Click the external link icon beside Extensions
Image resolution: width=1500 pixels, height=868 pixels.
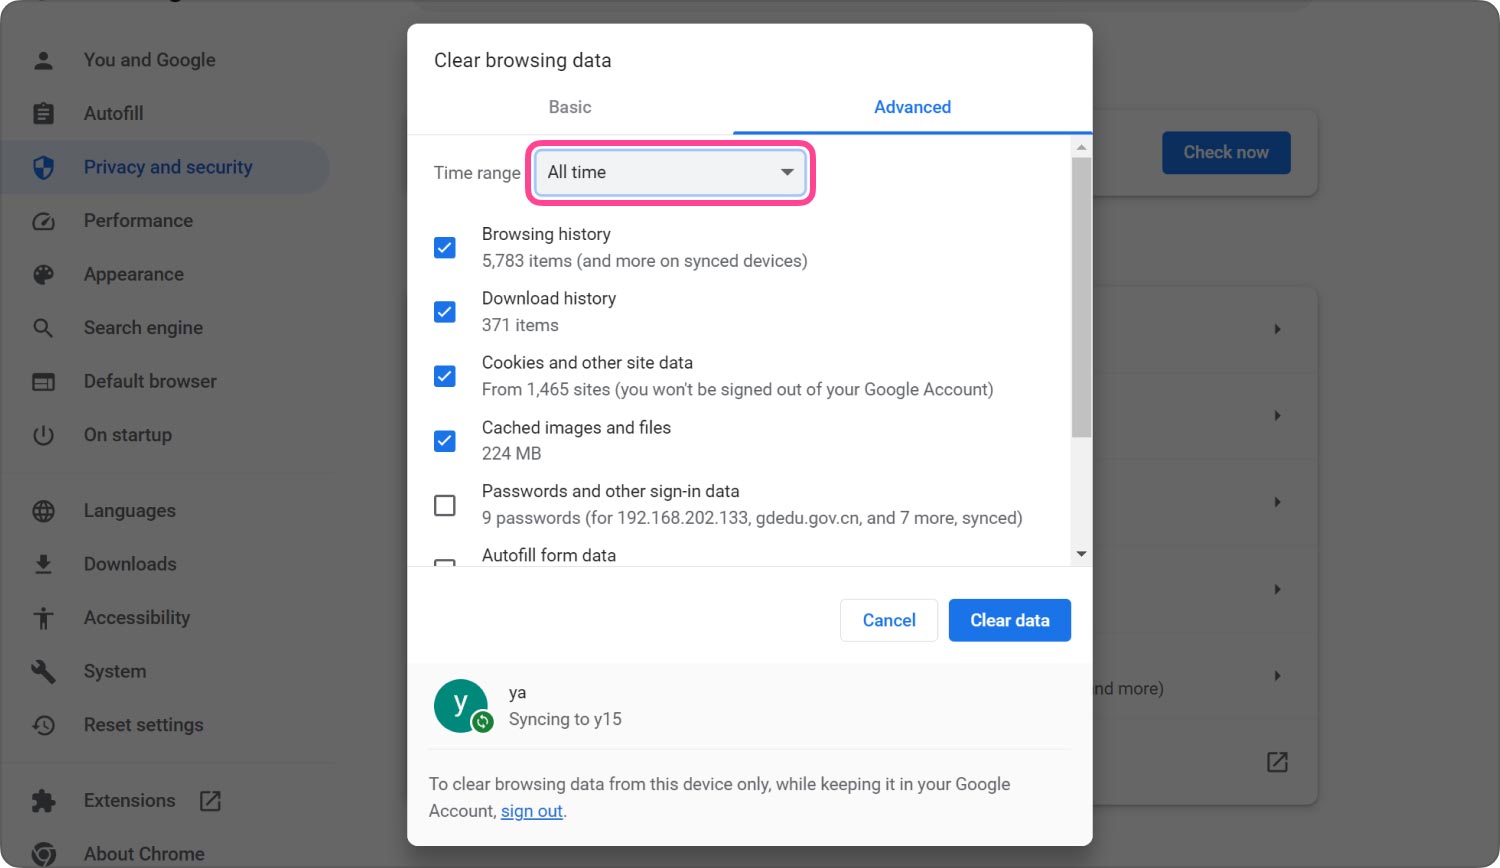pos(210,801)
